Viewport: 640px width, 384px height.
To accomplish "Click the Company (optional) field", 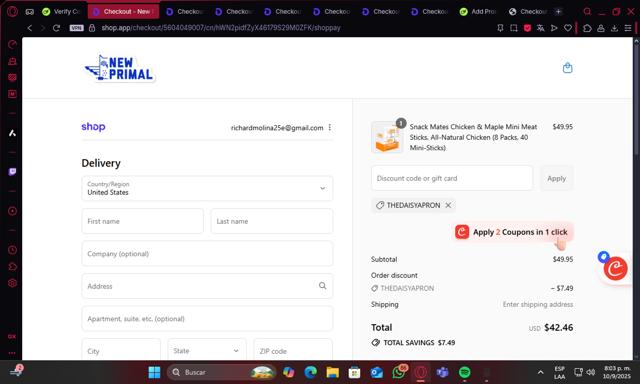I will [x=207, y=253].
